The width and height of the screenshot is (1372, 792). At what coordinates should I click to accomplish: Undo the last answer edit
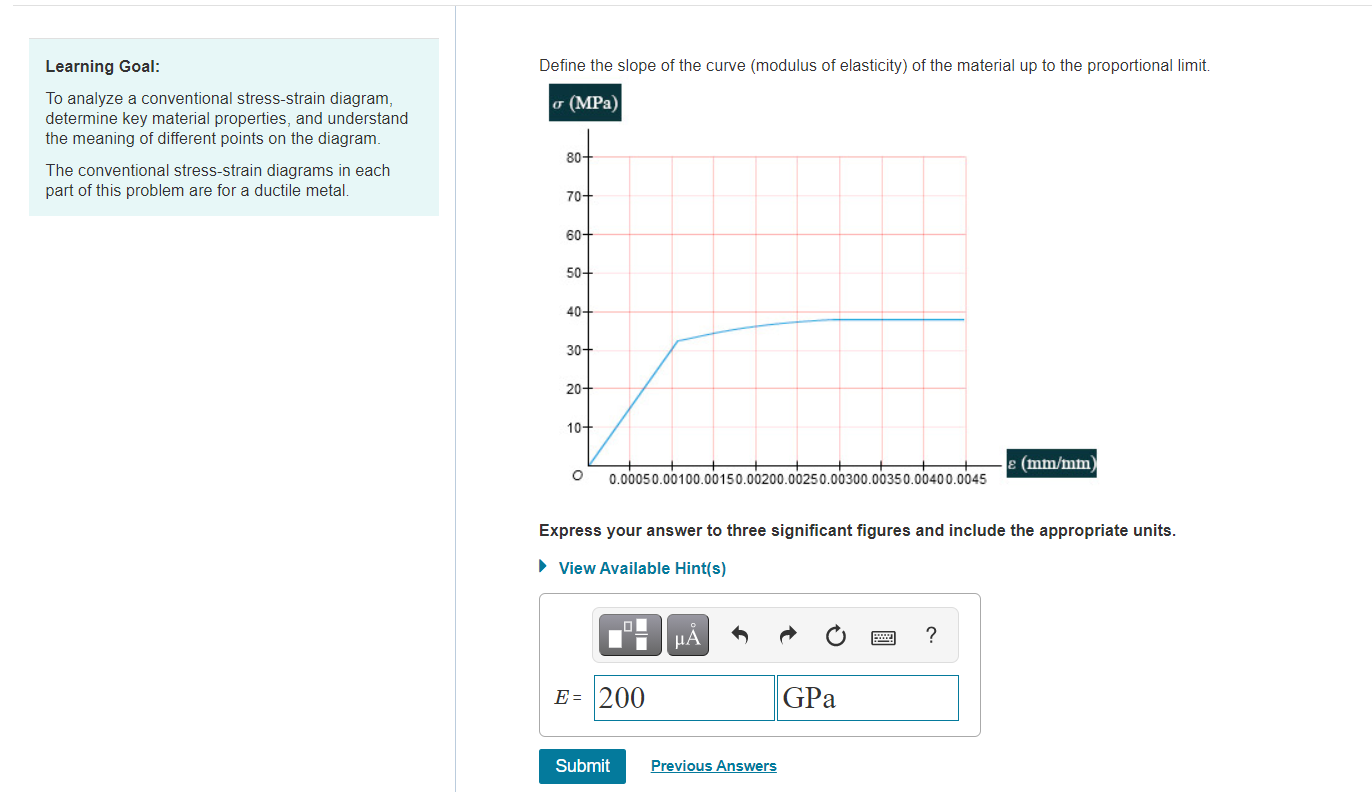(739, 634)
